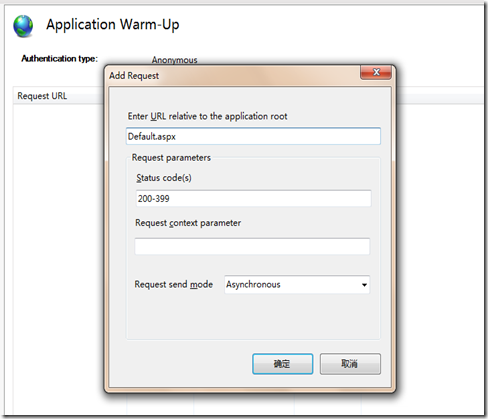This screenshot has height=419, width=488.
Task: Click the Anonymous authentication value
Action: click(174, 60)
